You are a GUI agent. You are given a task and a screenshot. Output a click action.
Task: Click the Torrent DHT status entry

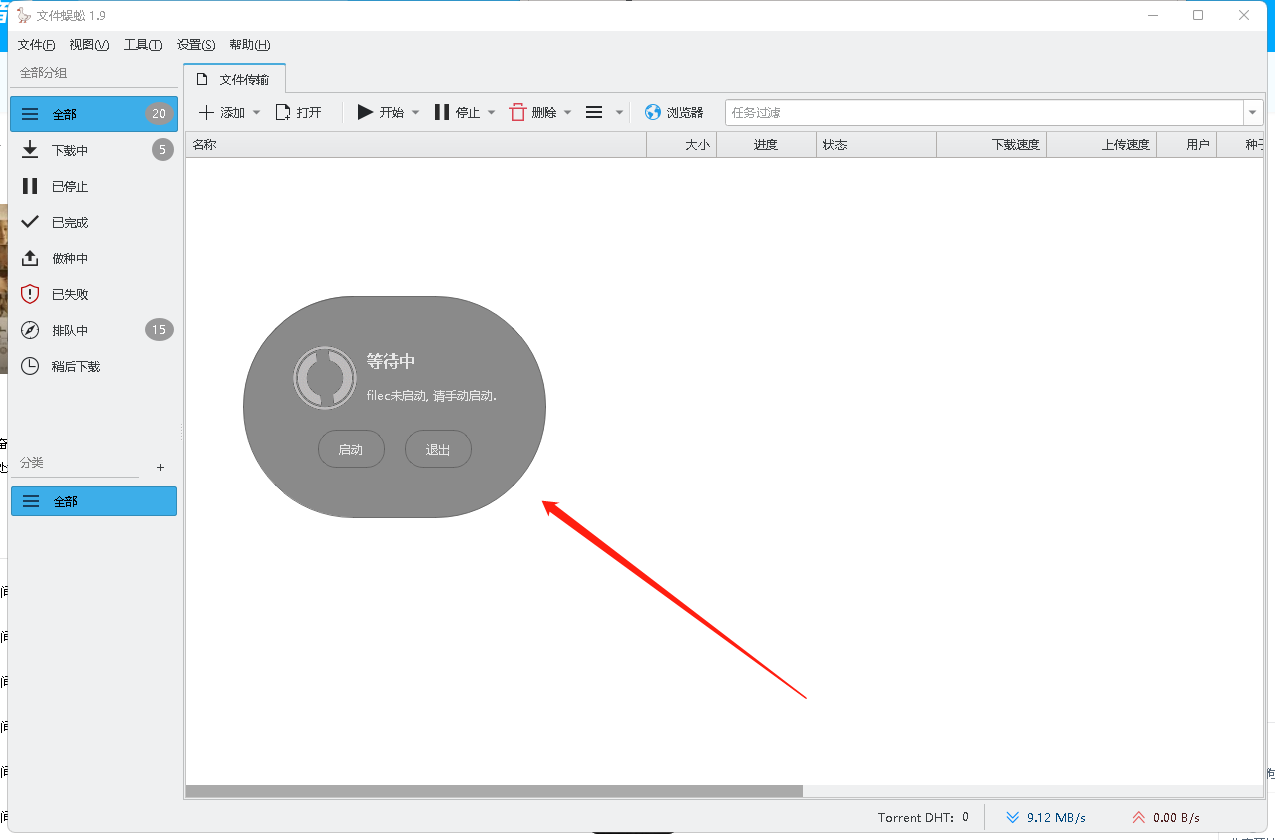(x=923, y=817)
